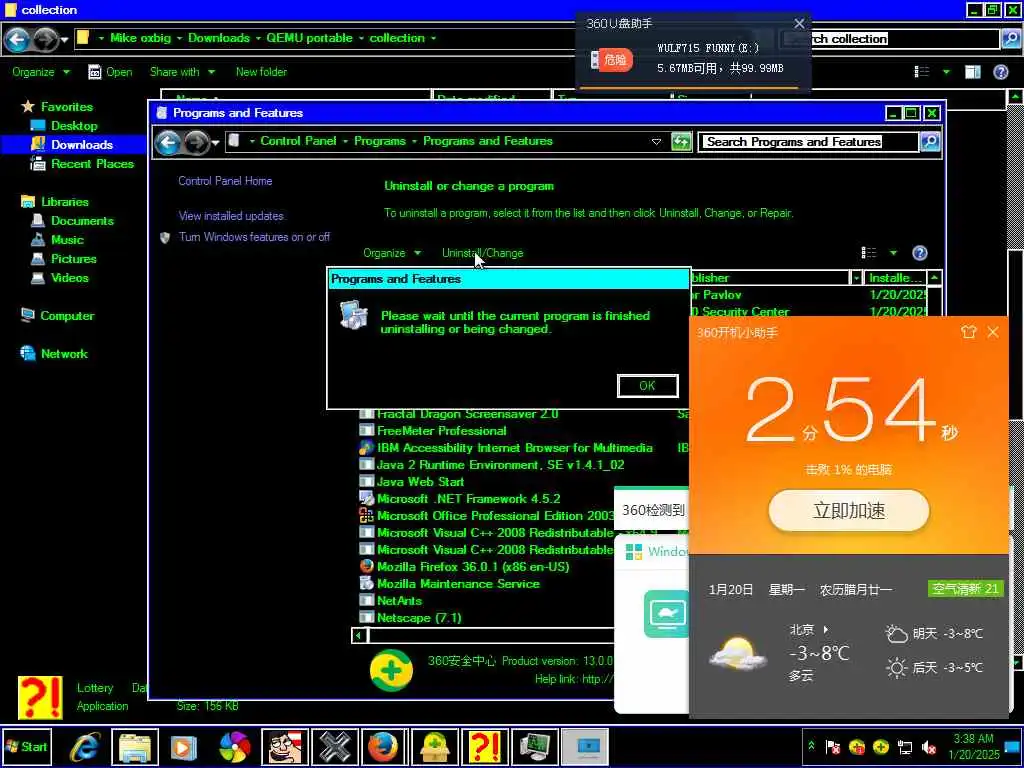
Task: Open Programs and Features help icon
Action: [x=920, y=253]
